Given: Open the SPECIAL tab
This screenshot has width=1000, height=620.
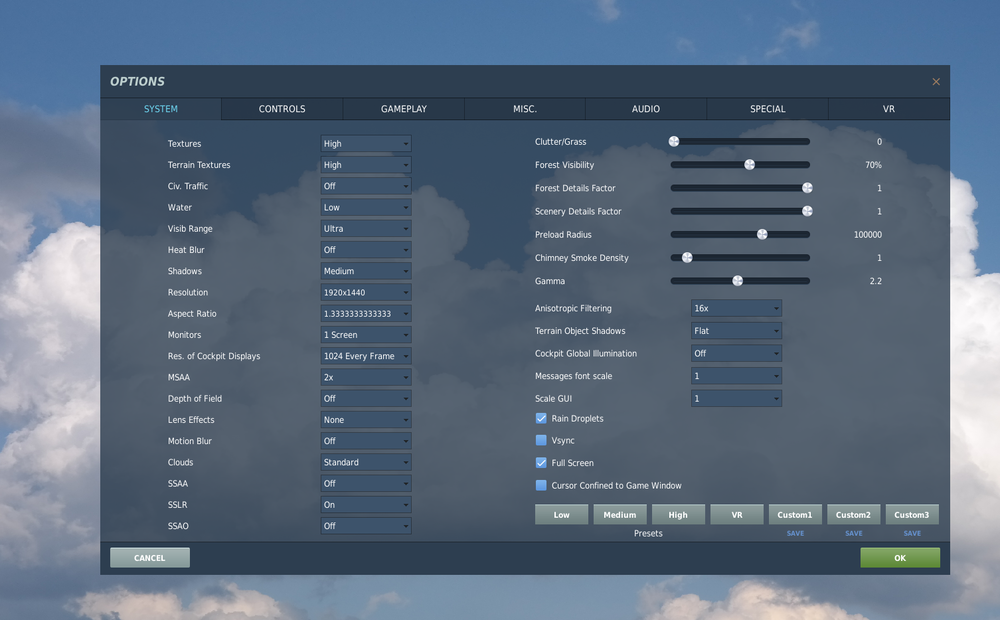Looking at the screenshot, I should point(767,109).
